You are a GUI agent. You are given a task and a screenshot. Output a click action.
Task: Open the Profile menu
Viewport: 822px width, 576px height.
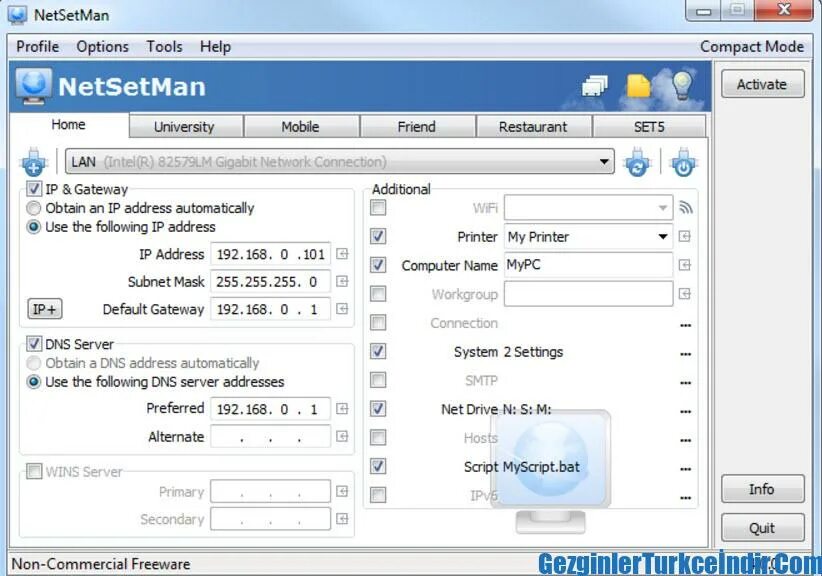[37, 47]
